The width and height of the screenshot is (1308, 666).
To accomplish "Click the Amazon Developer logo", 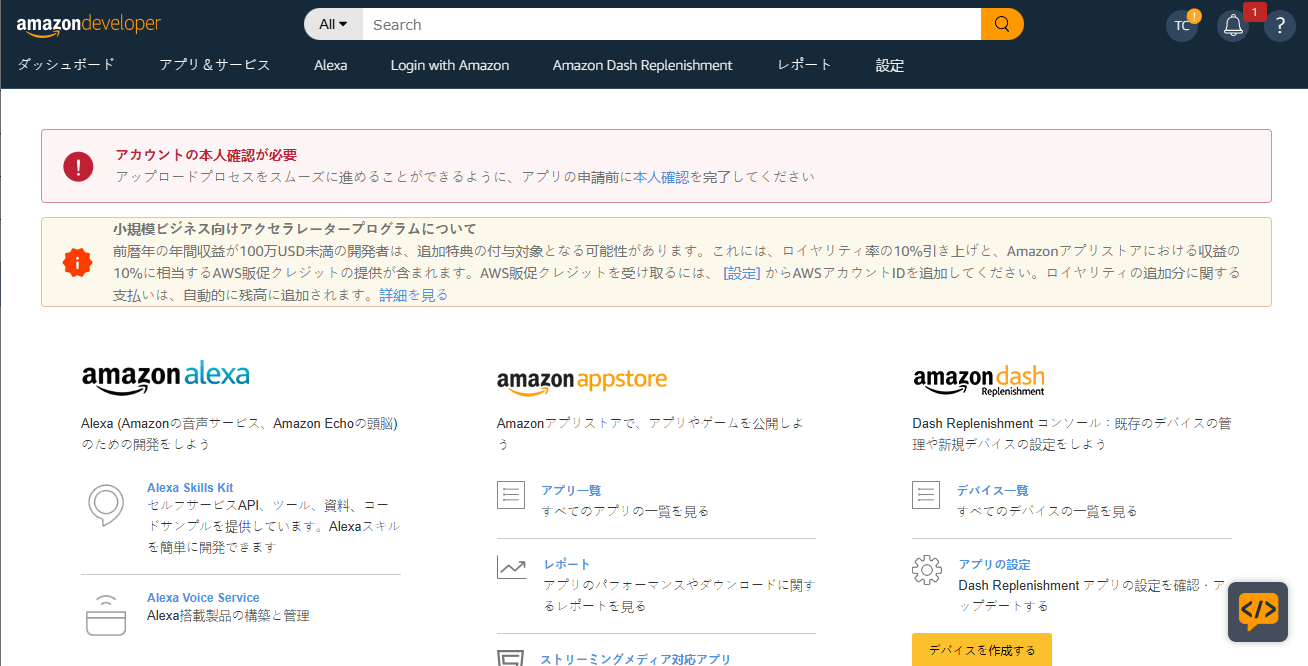I will (x=88, y=25).
